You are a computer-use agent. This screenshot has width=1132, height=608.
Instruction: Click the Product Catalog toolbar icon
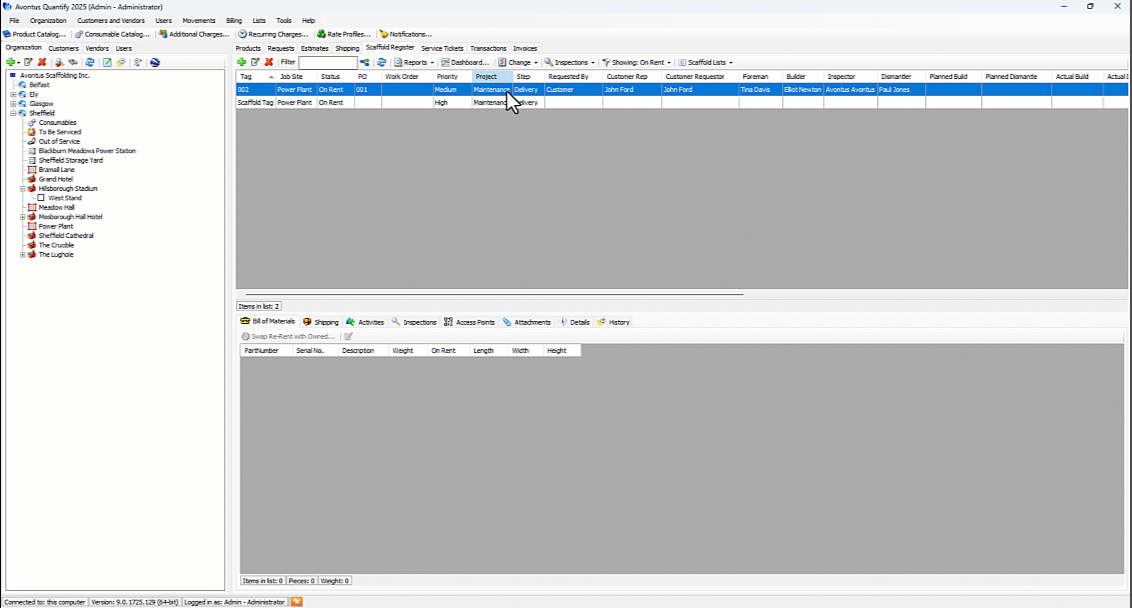(x=7, y=34)
